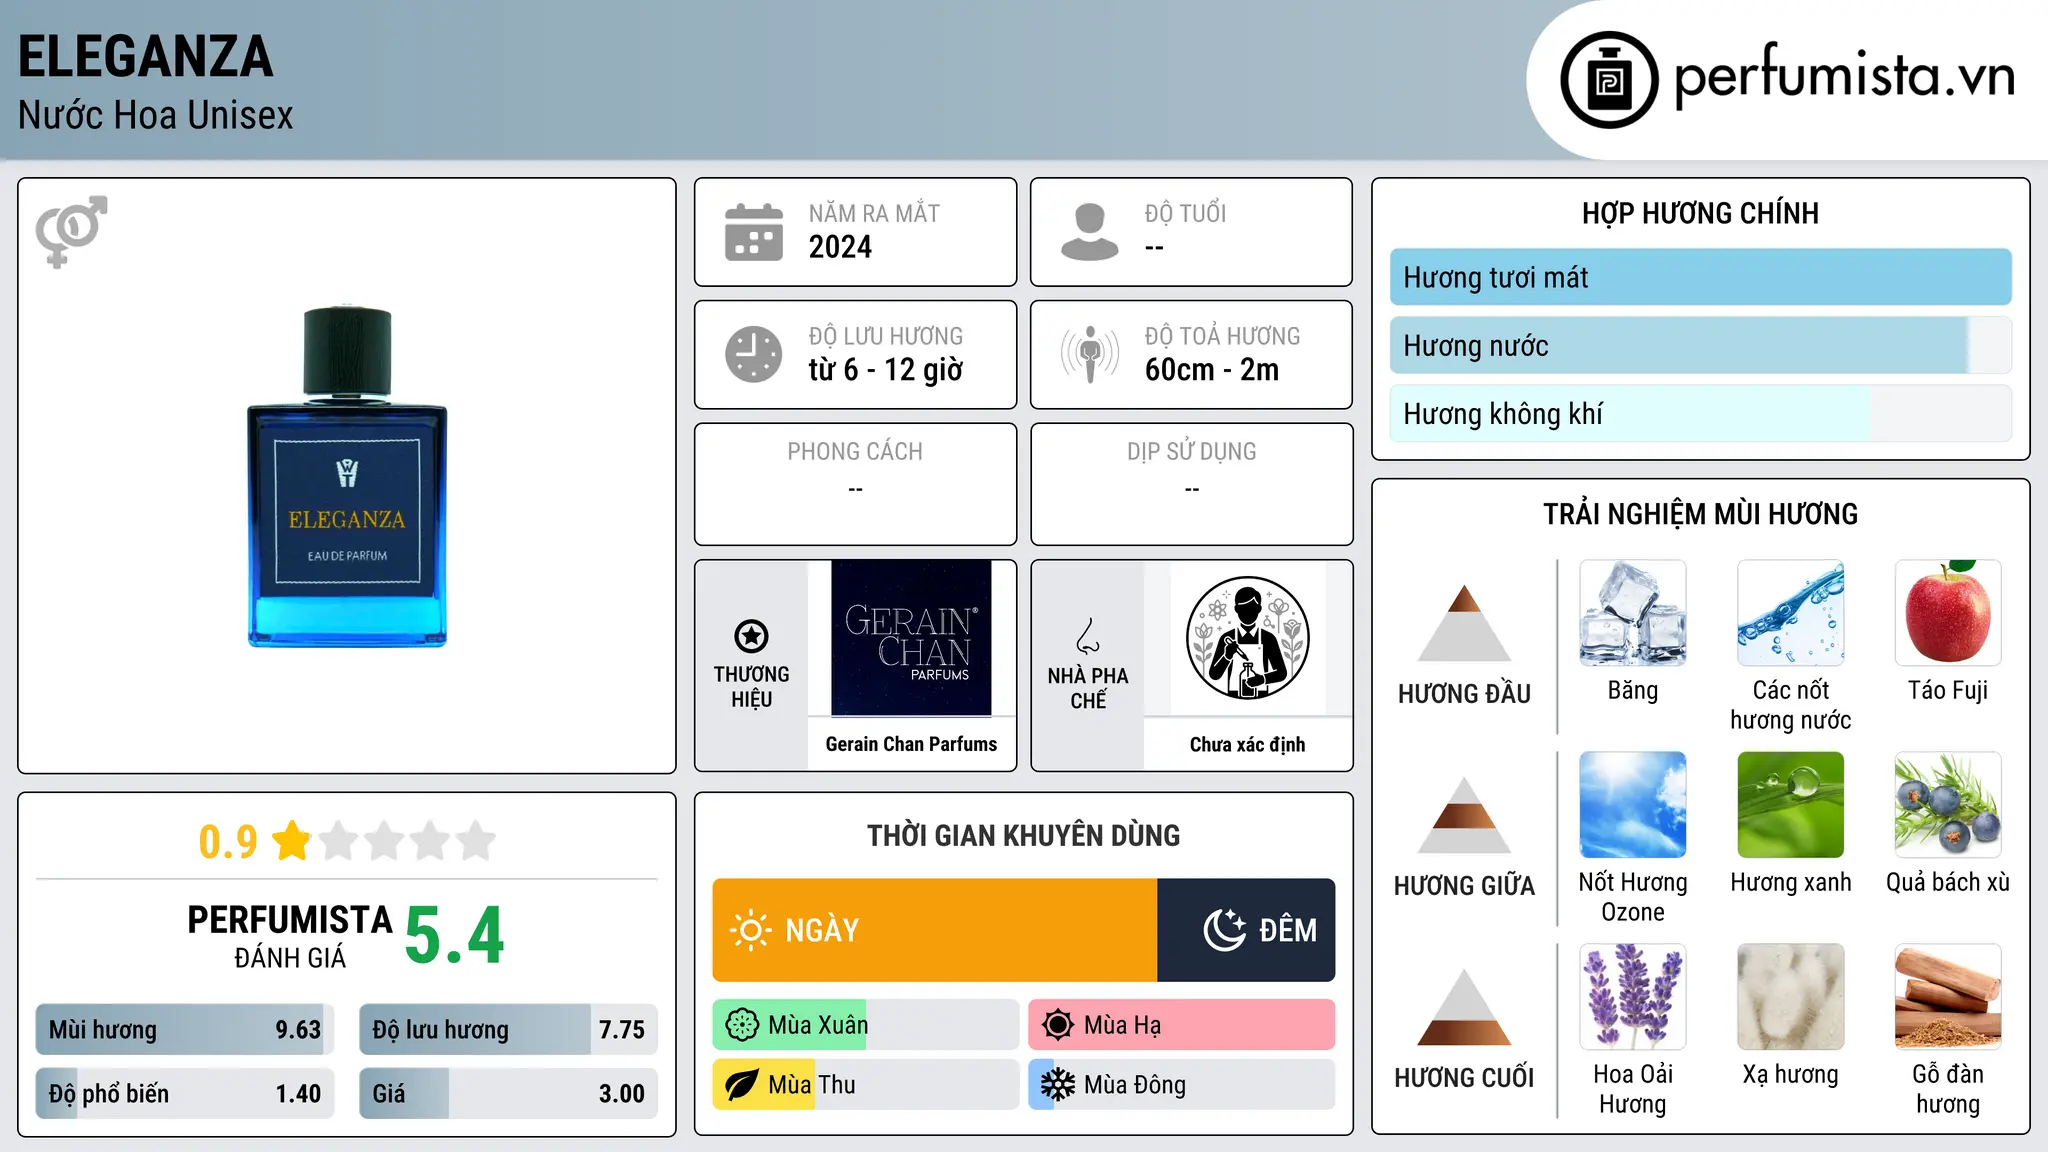2048x1152 pixels.
Task: Click the Gerain Chan Parfums brand name
Action: coord(911,744)
